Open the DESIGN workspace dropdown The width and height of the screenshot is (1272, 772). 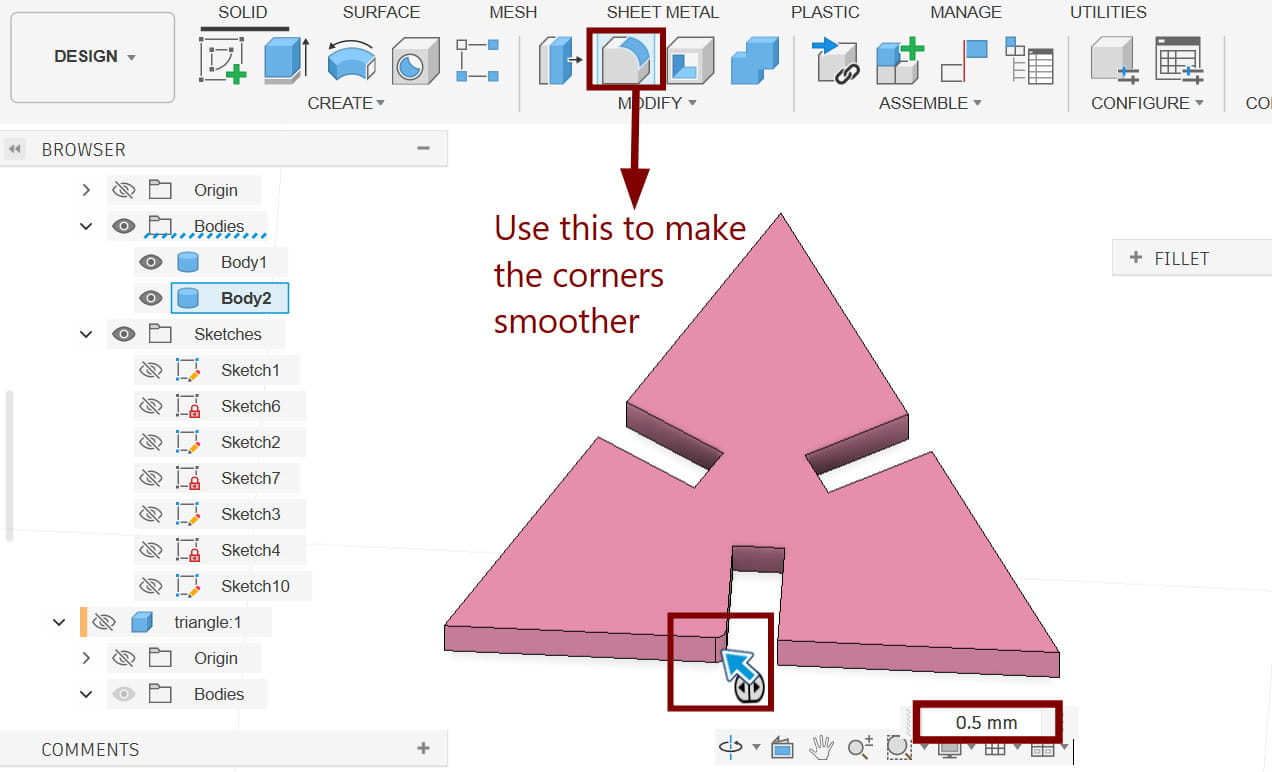(x=93, y=57)
